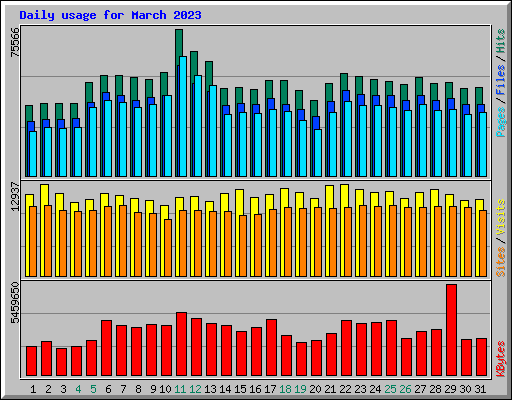Click day label 2 on x-axis
The height and width of the screenshot is (400, 512).
click(48, 389)
